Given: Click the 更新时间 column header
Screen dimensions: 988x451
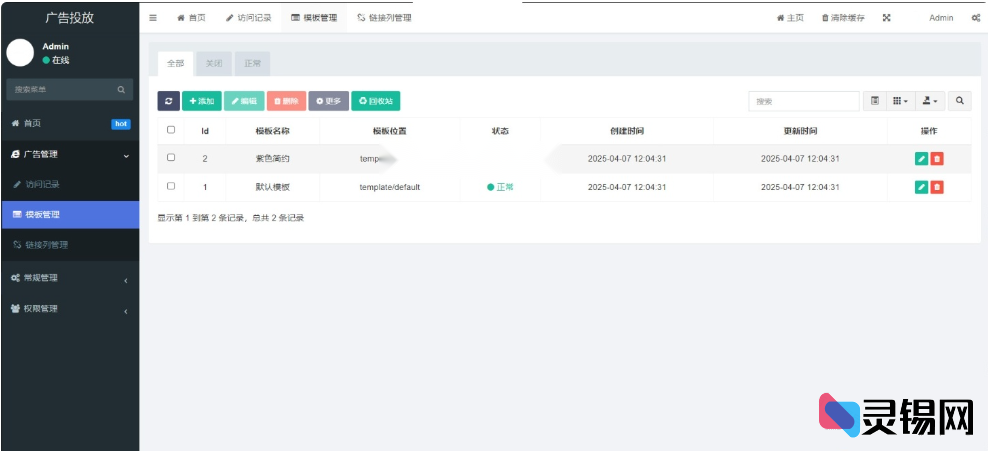Looking at the screenshot, I should coord(800,131).
